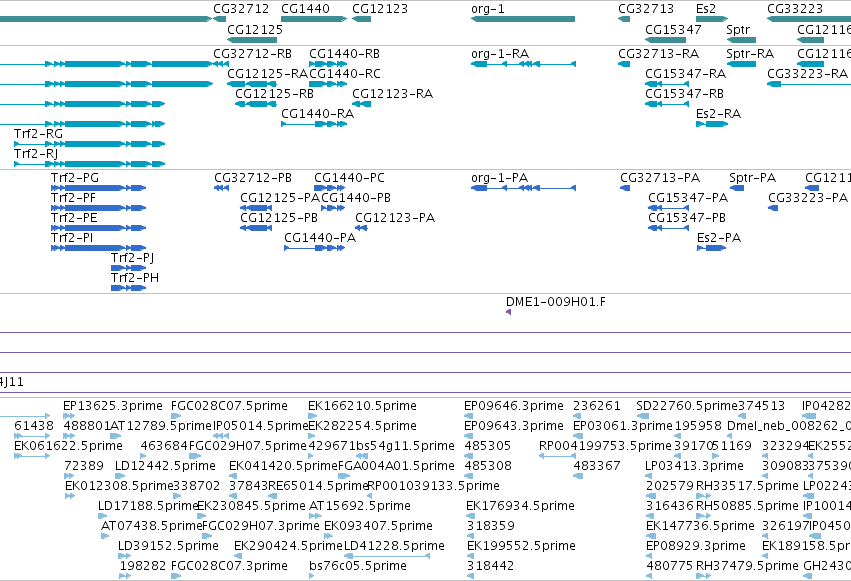Click the CG15347-RA transcript
This screenshot has height=581, width=851.
667,84
